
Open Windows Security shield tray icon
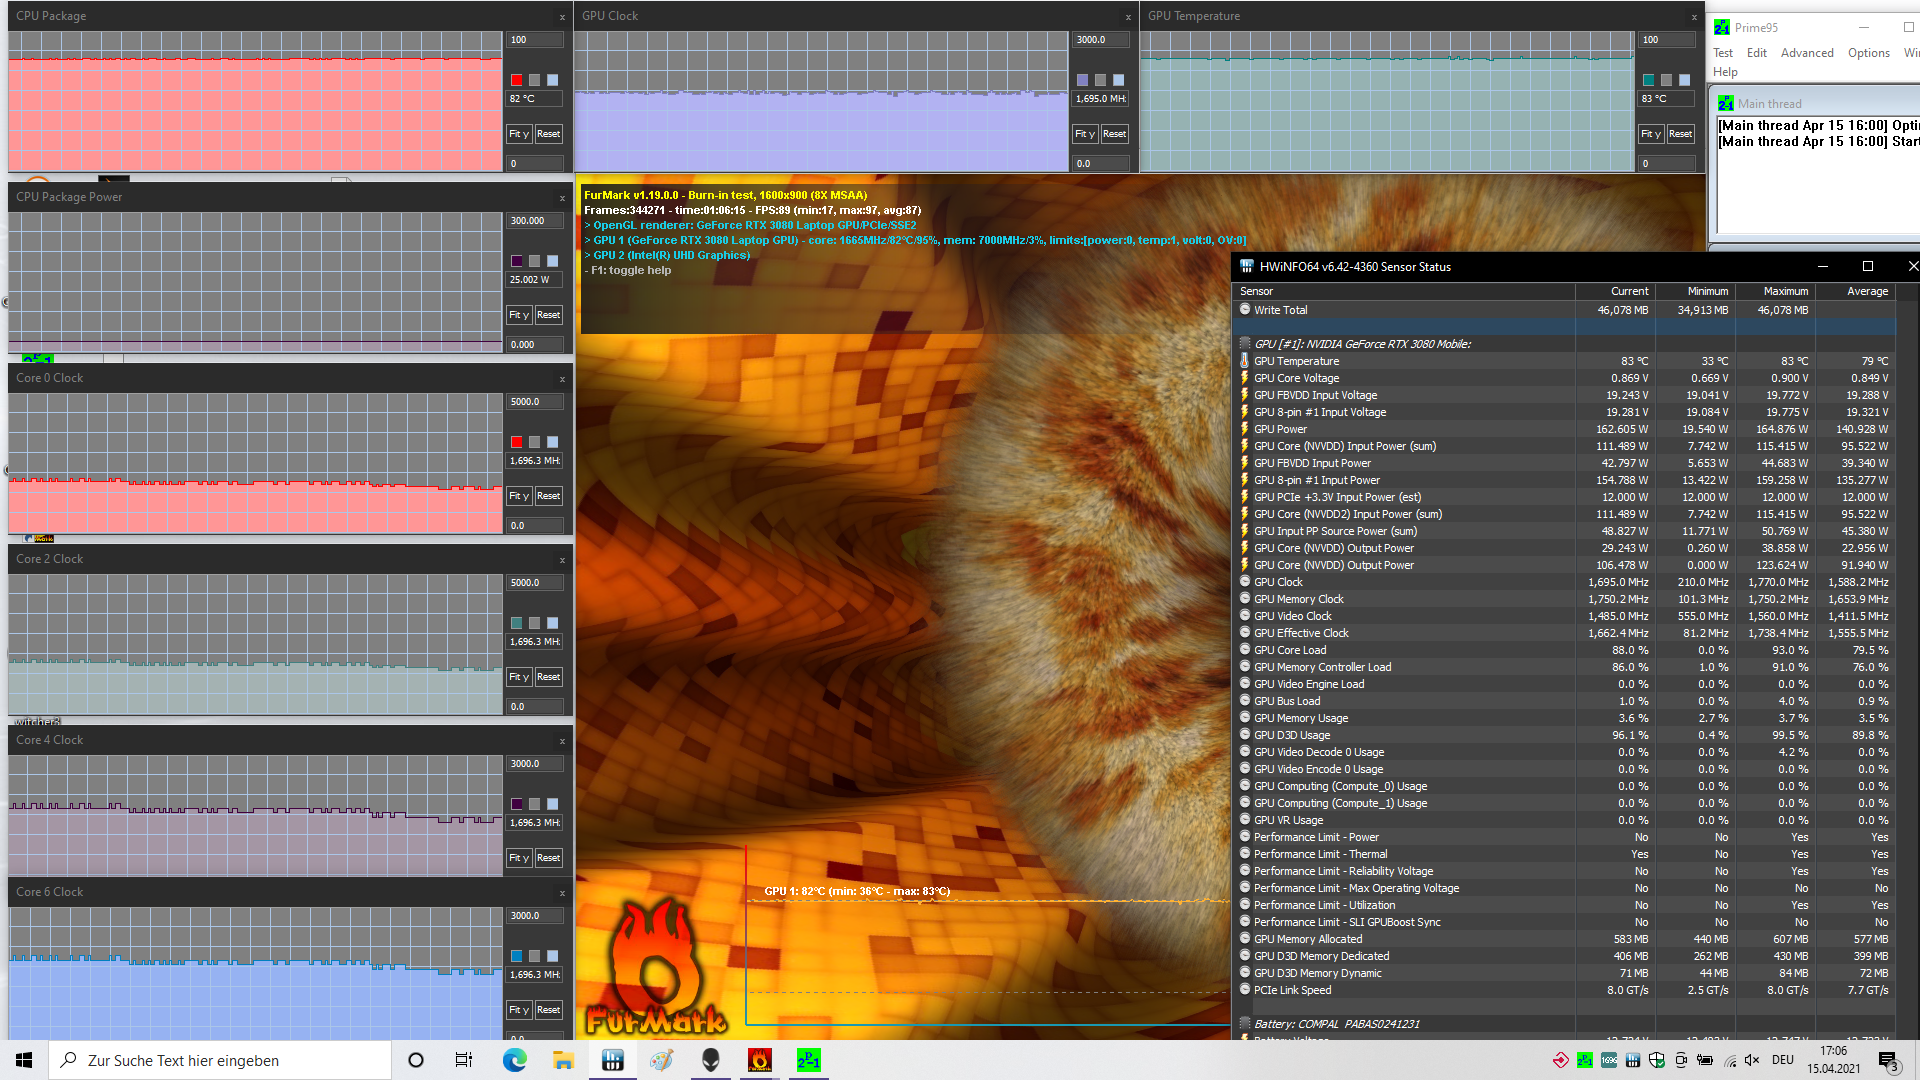coord(1657,1060)
